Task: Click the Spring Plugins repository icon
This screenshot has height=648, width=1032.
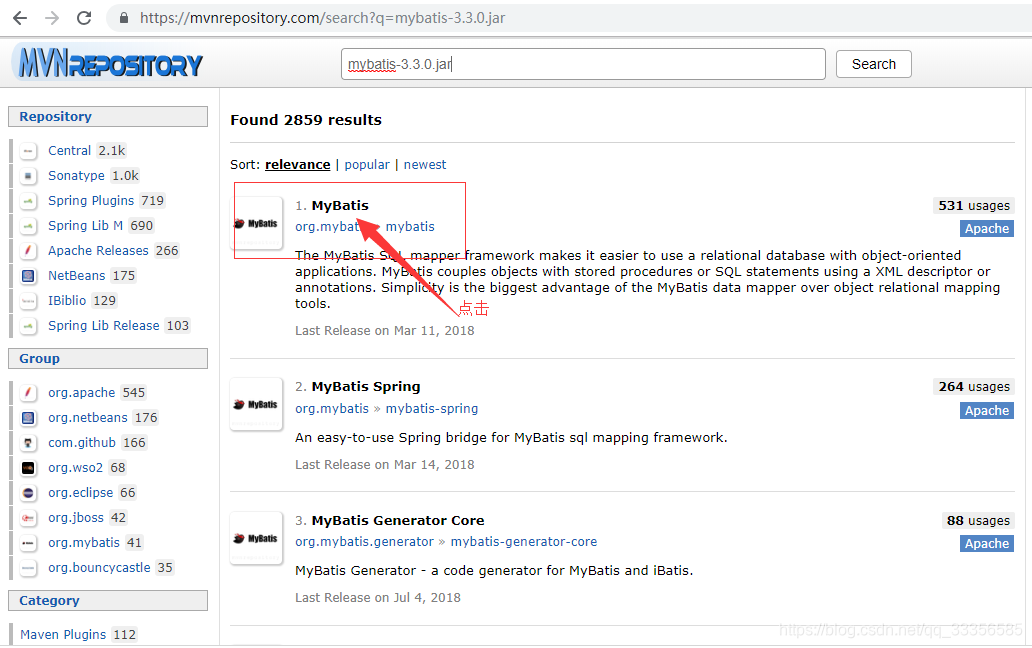Action: (x=28, y=201)
